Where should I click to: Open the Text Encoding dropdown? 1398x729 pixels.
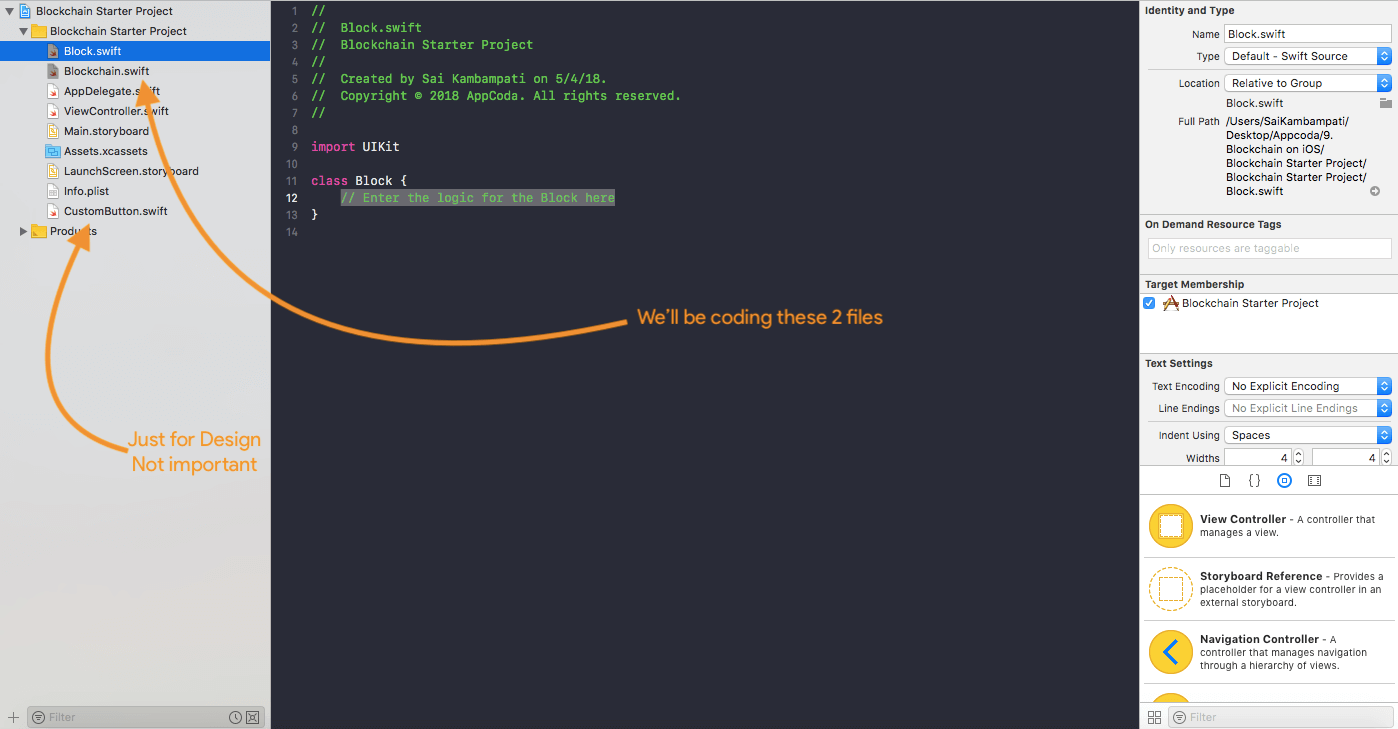point(1307,386)
